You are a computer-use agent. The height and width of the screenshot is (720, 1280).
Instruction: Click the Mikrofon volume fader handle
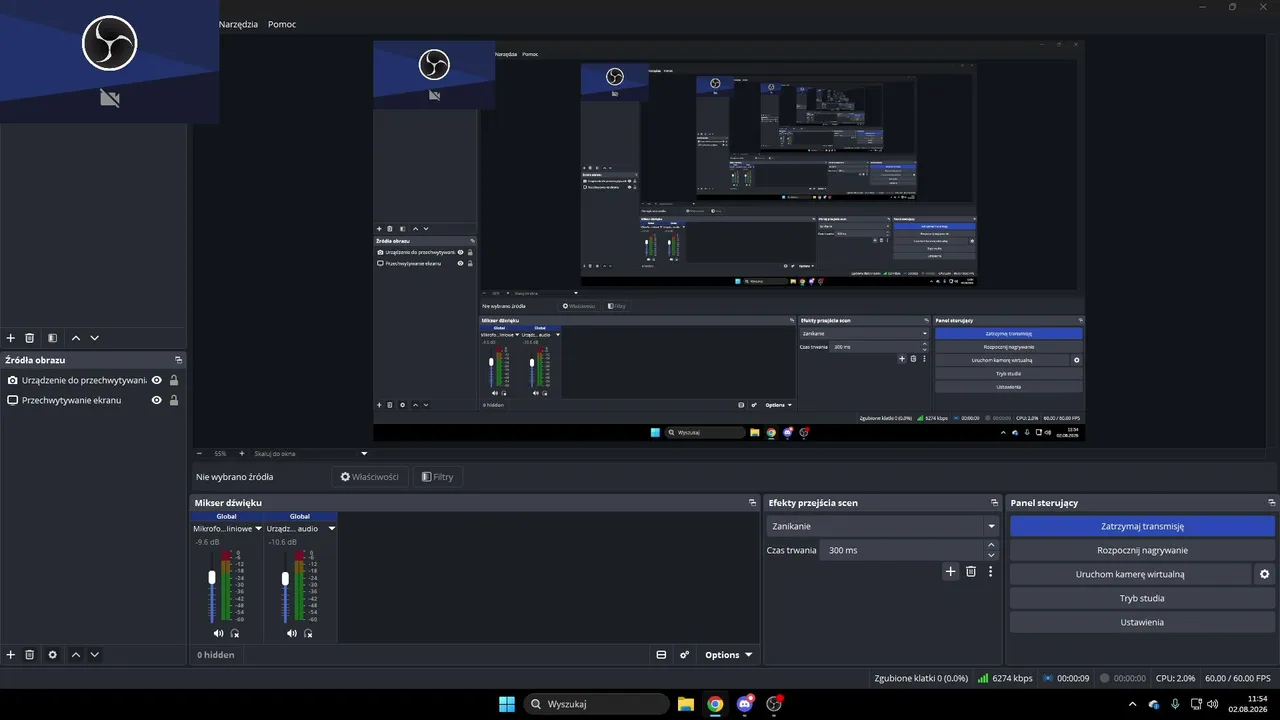[x=212, y=578]
